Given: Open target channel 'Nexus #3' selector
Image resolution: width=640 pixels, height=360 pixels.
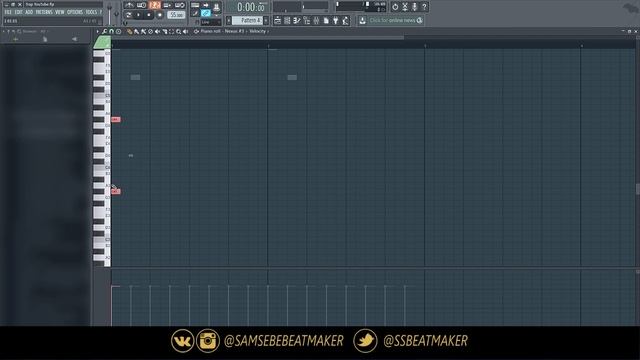Looking at the screenshot, I should pos(234,31).
